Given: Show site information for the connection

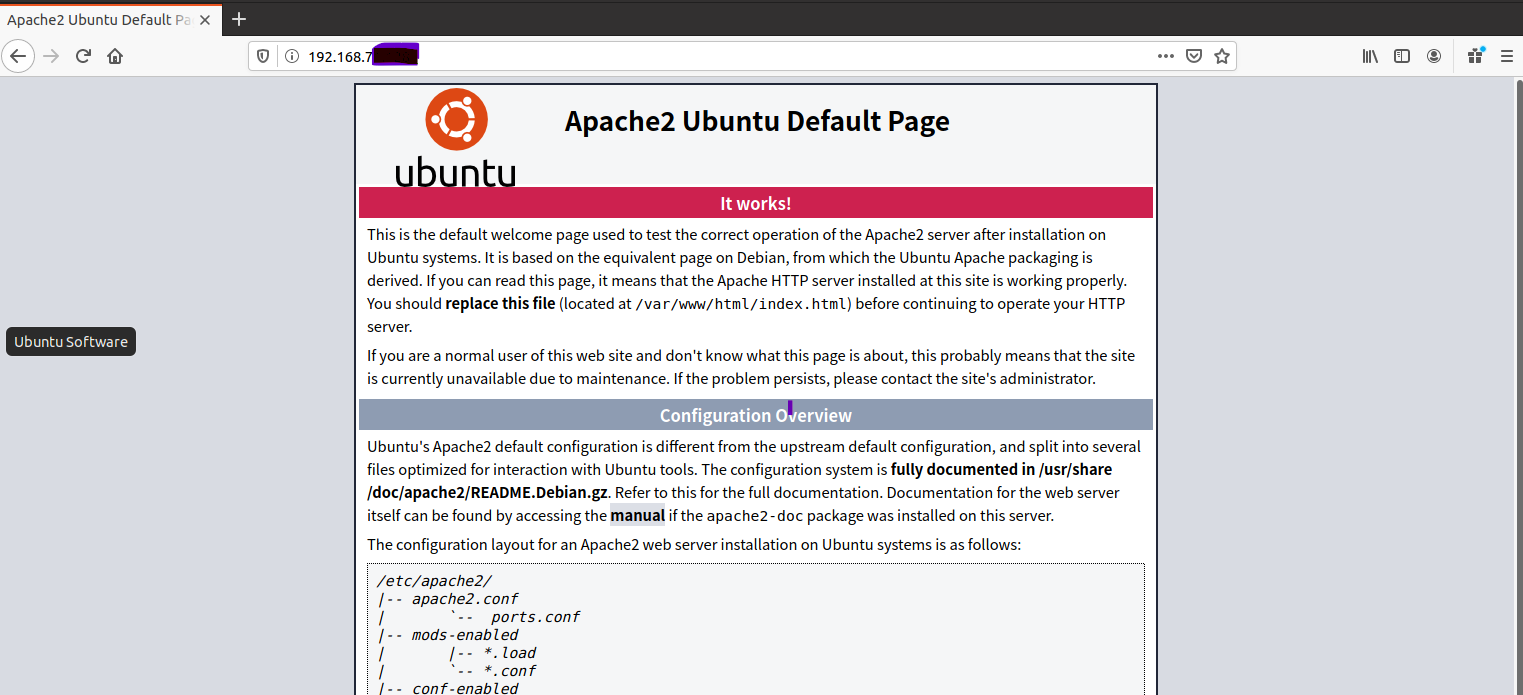Looking at the screenshot, I should [x=292, y=56].
